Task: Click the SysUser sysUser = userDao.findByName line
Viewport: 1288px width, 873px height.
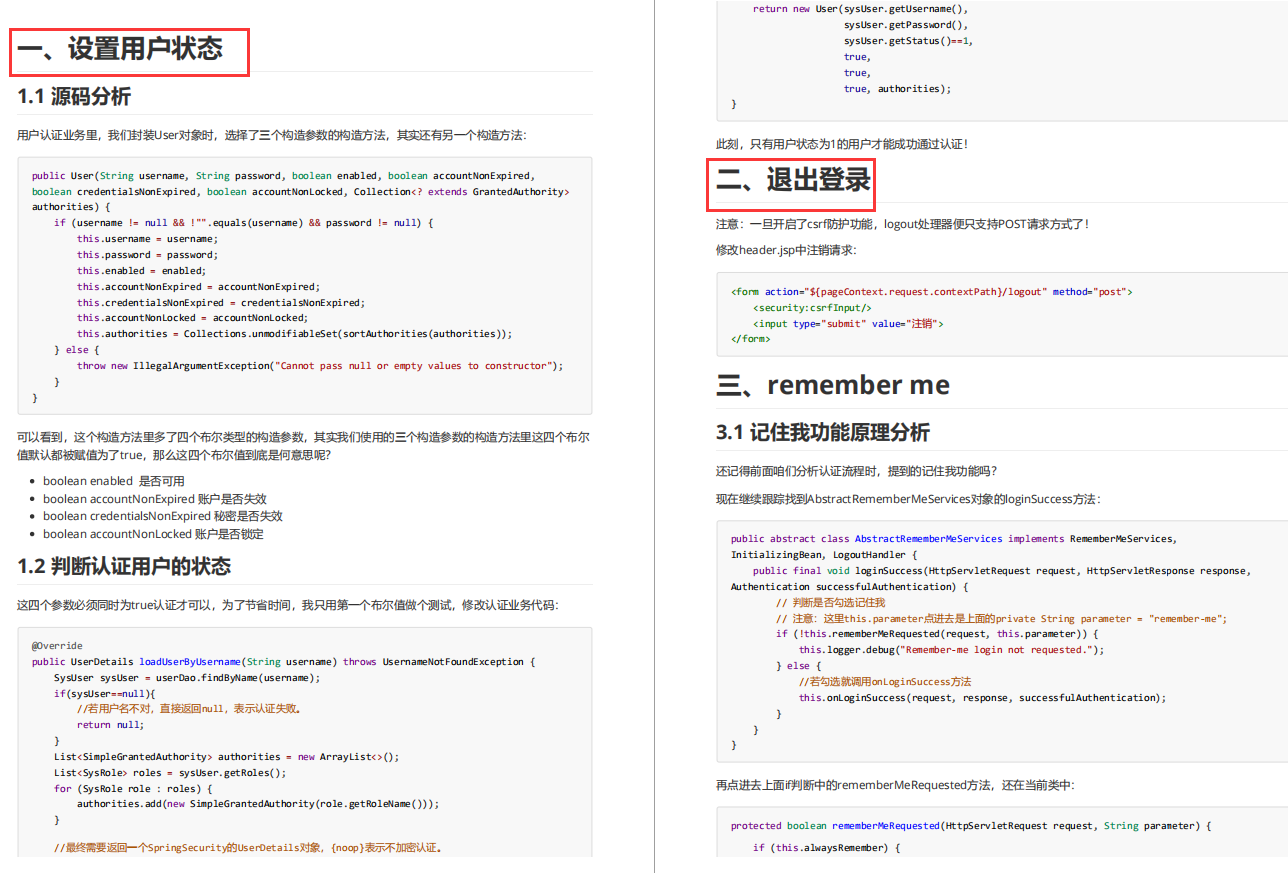Action: [187, 678]
